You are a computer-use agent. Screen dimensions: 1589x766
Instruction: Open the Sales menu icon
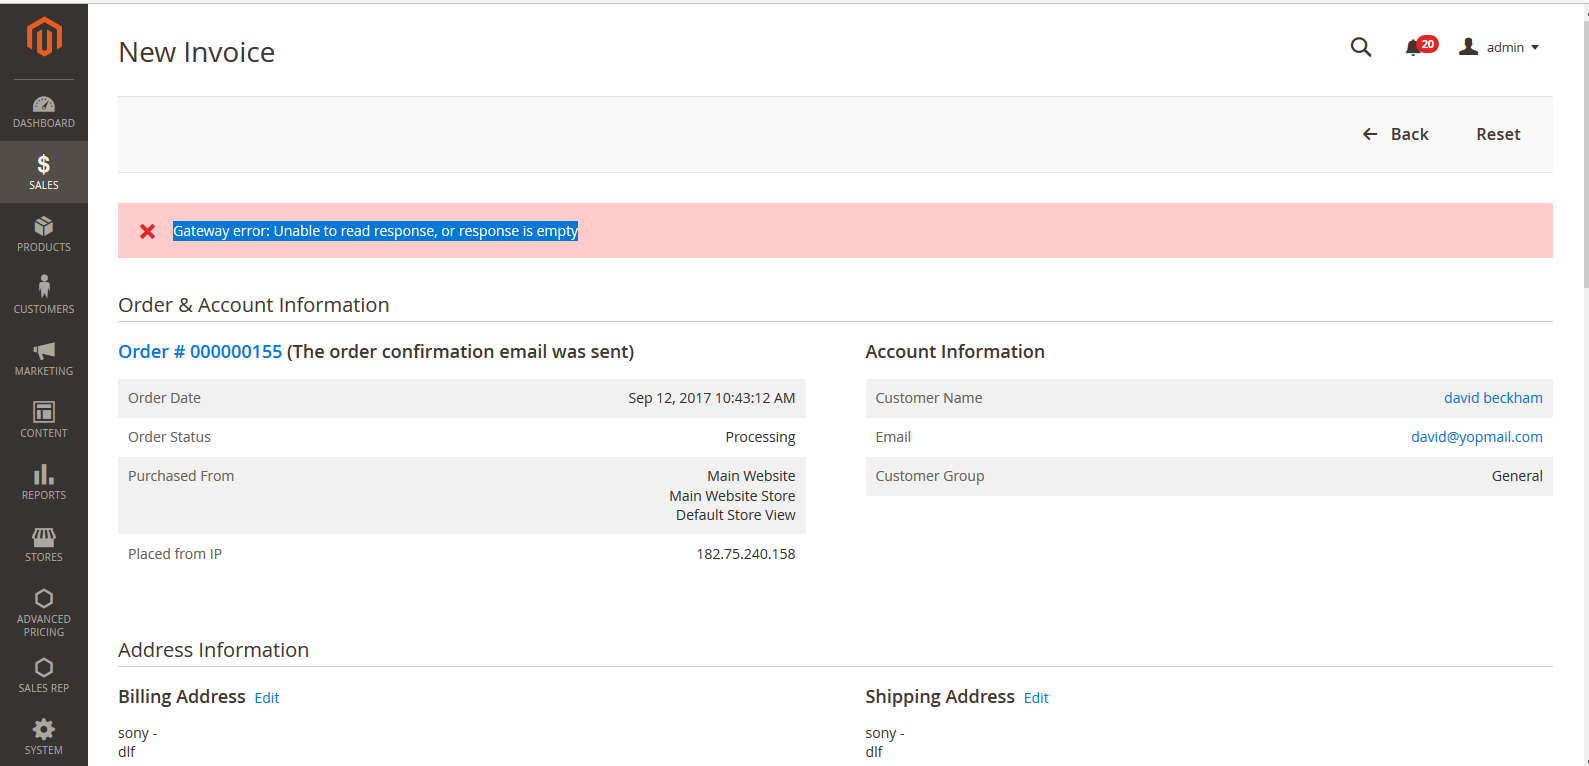pyautogui.click(x=44, y=165)
